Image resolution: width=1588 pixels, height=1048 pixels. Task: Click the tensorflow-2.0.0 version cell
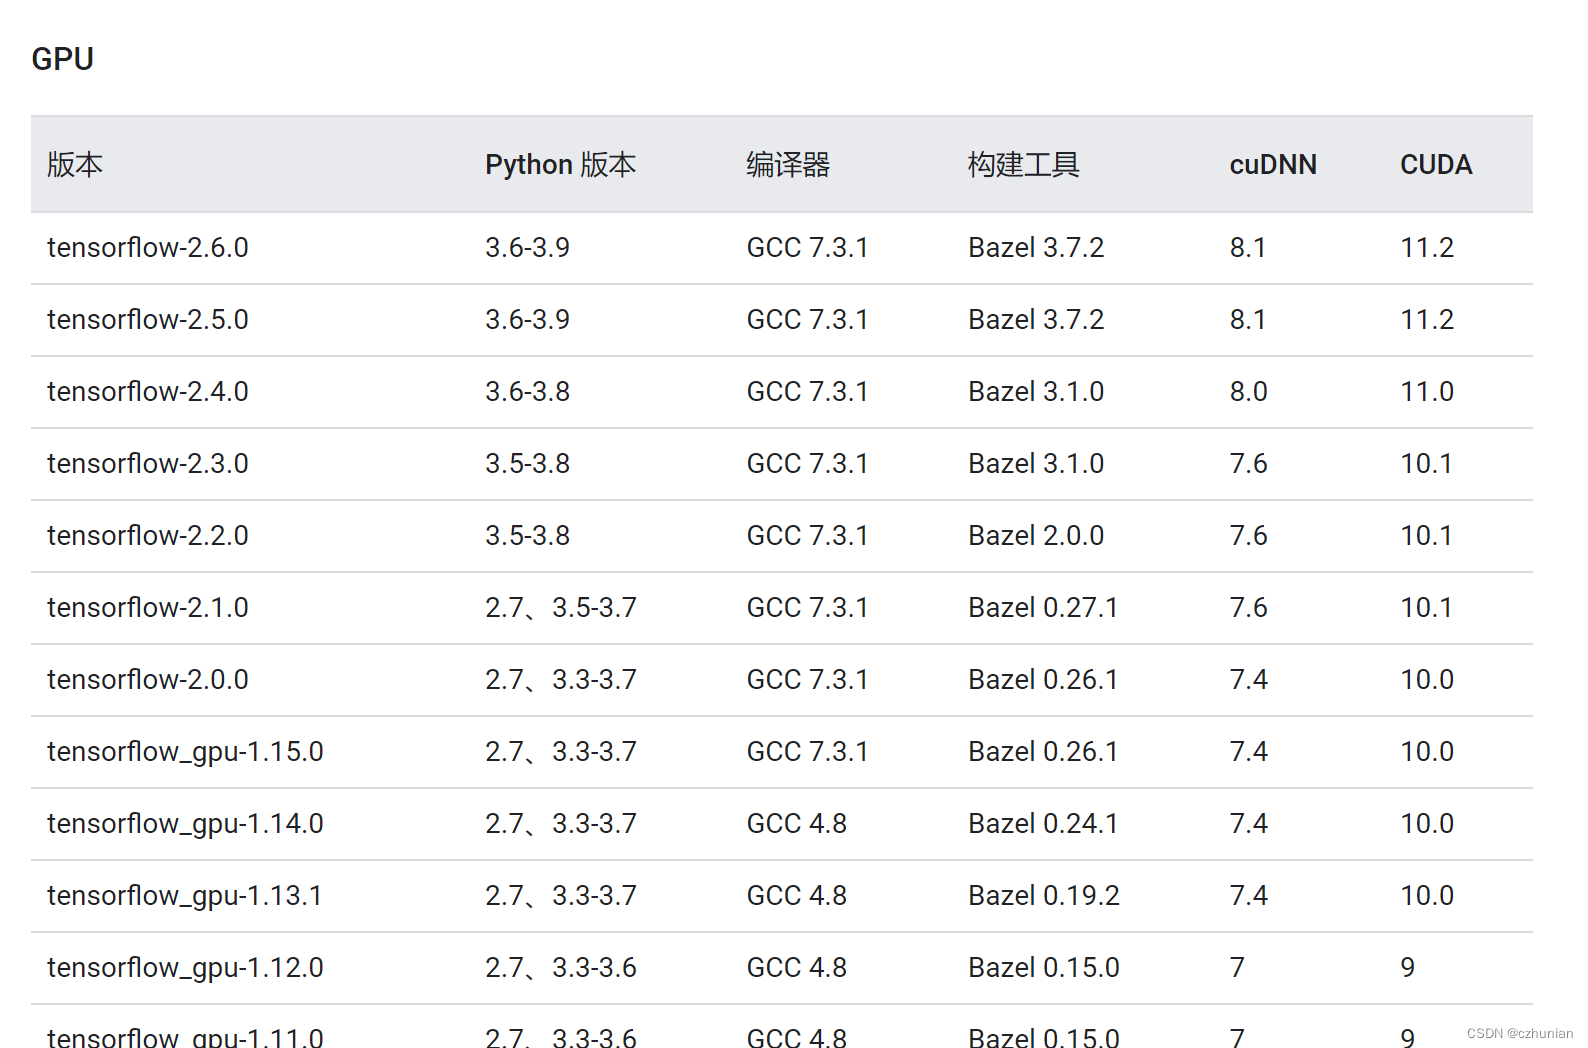(x=148, y=679)
